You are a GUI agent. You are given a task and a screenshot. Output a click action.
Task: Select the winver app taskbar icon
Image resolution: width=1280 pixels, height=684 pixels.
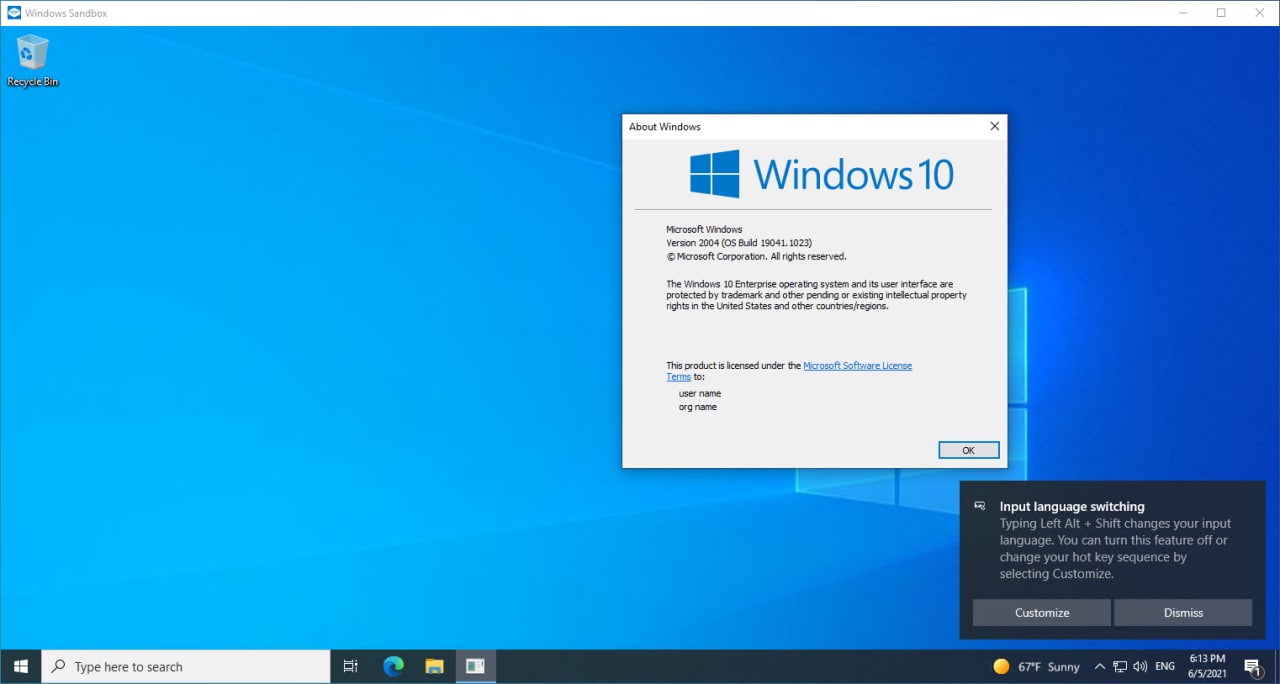click(475, 667)
